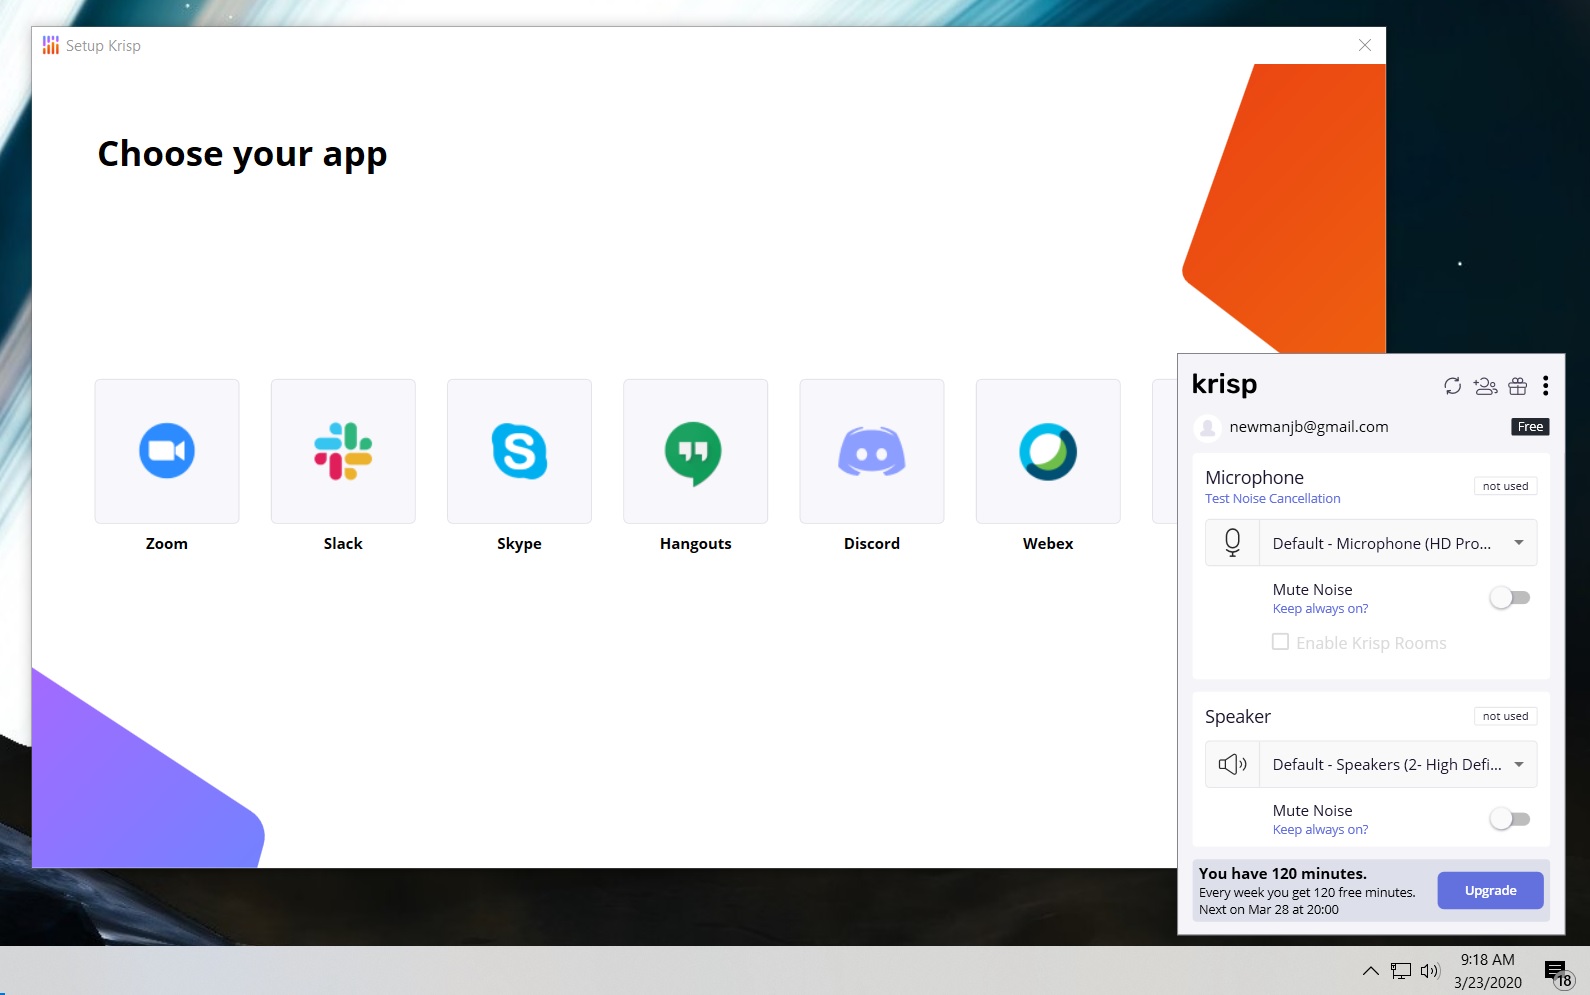
Task: Close the Setup Krisp window
Action: click(1365, 45)
